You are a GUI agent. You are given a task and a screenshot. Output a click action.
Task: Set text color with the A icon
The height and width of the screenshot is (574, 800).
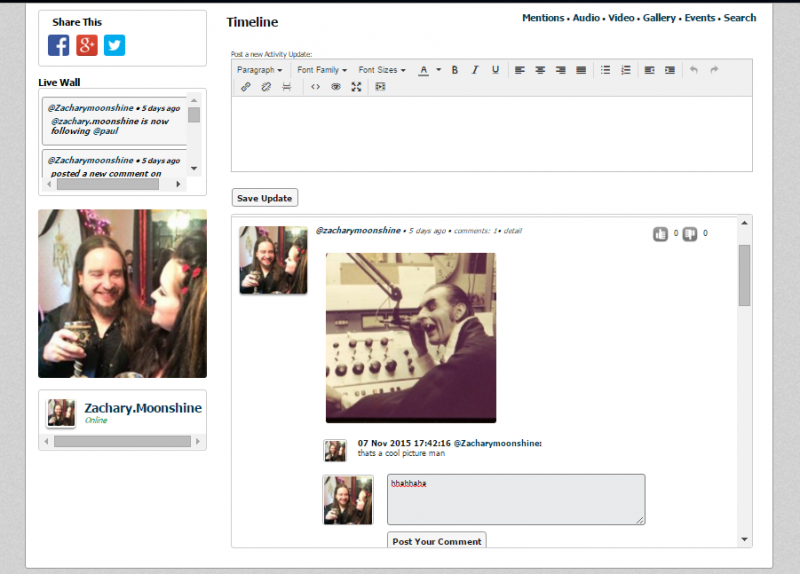click(x=423, y=70)
